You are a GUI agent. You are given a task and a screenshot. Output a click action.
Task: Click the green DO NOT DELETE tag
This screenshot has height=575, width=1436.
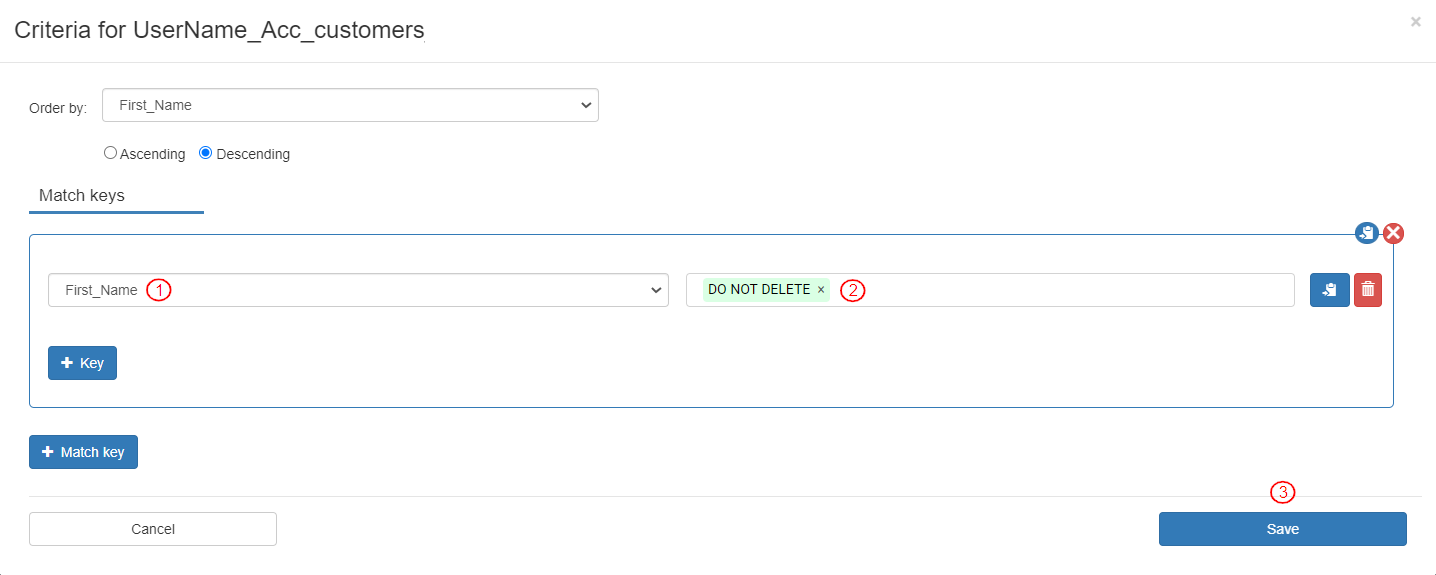[x=759, y=290]
